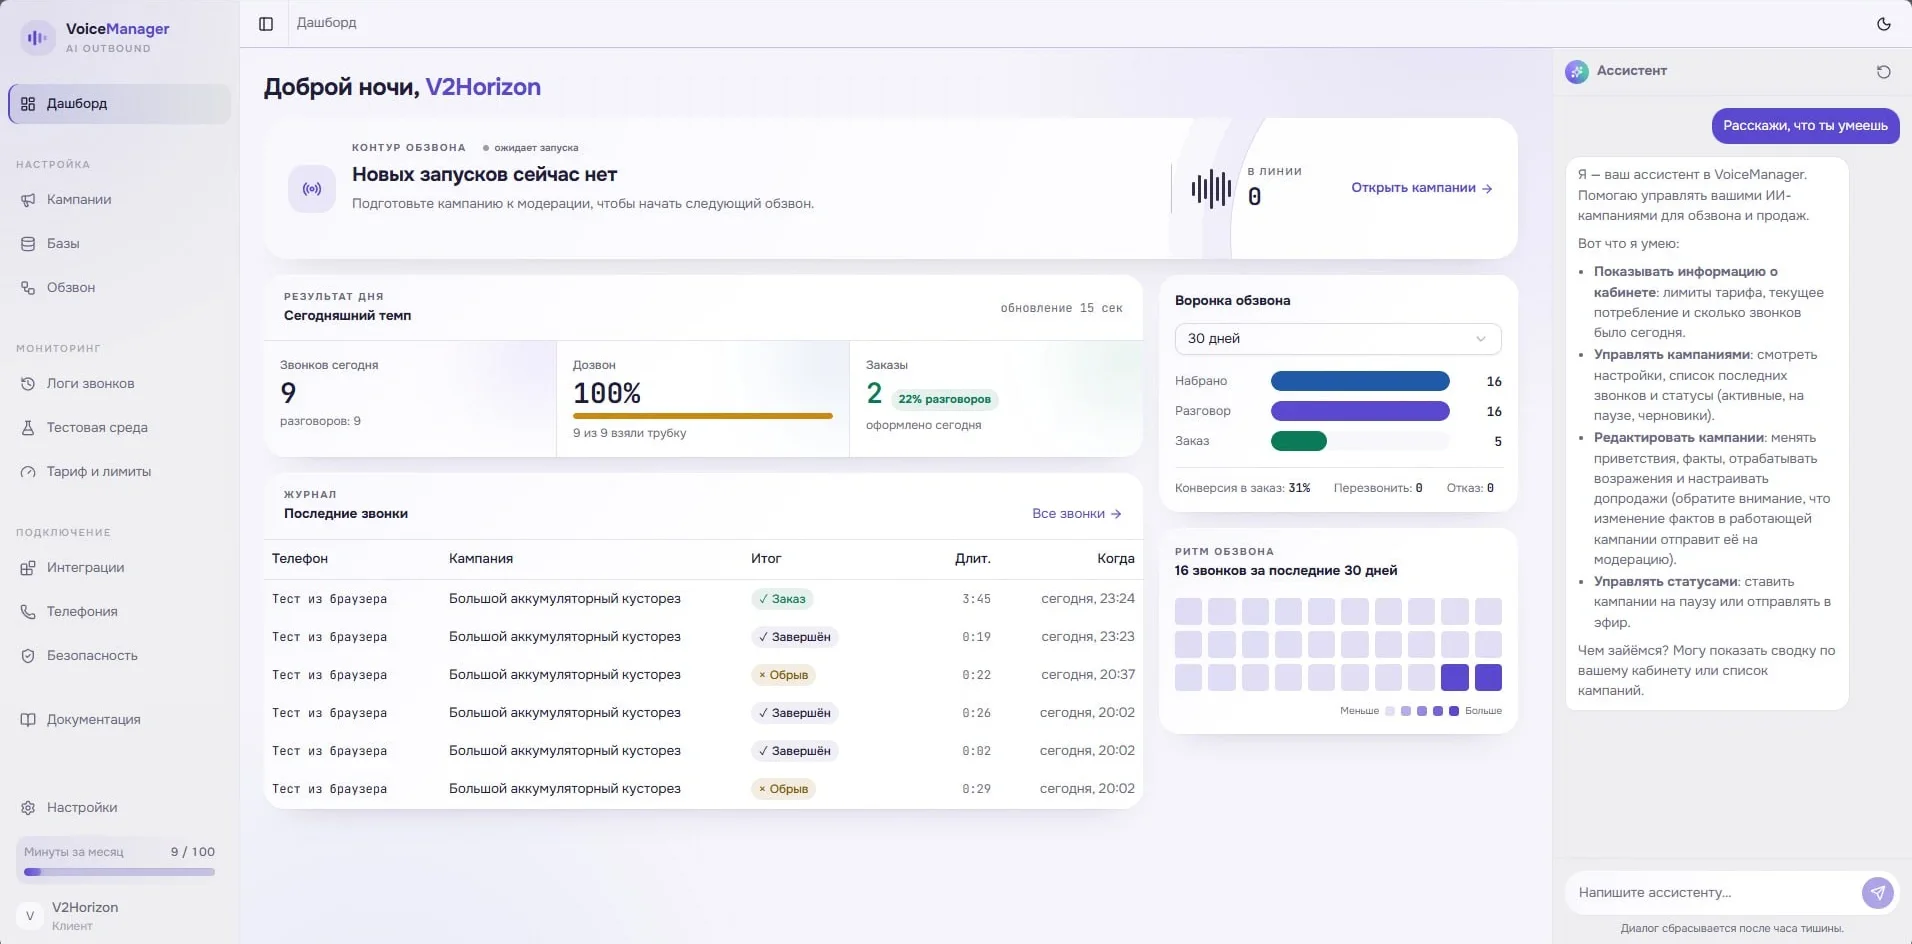This screenshot has width=1912, height=944.
Task: Click Открыть кампании link
Action: click(x=1421, y=188)
